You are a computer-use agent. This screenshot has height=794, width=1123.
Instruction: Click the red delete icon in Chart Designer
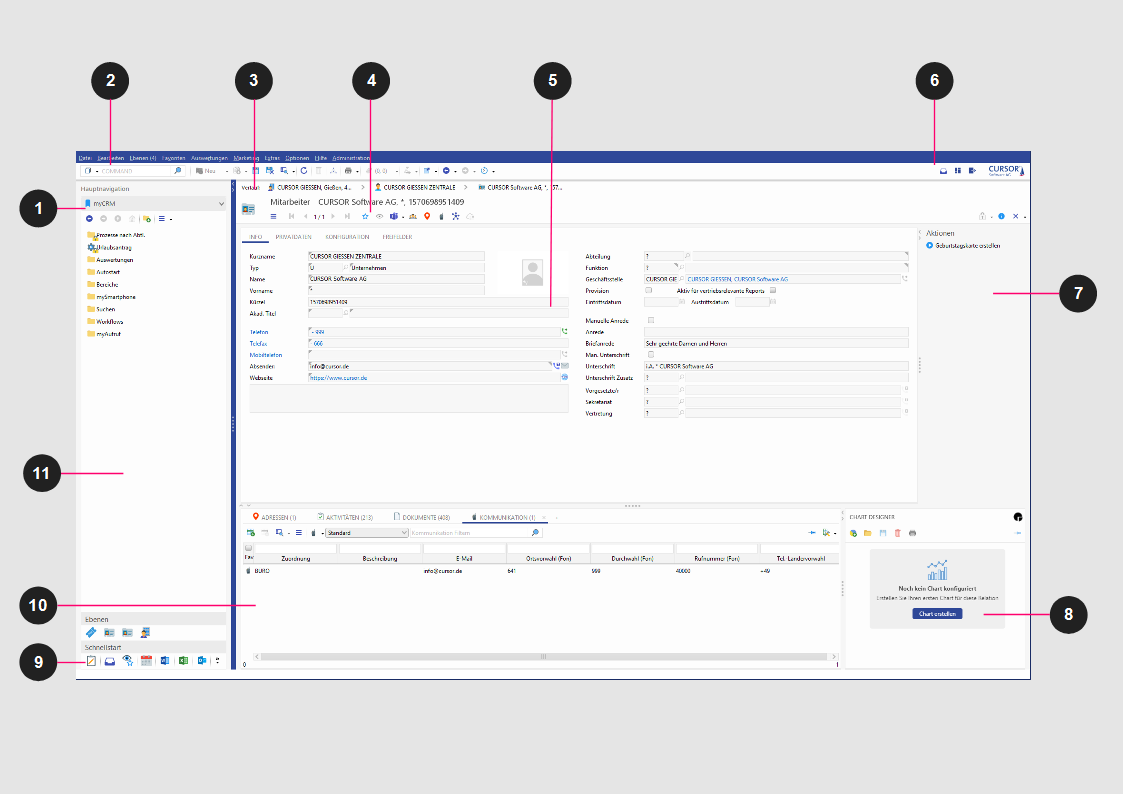897,533
